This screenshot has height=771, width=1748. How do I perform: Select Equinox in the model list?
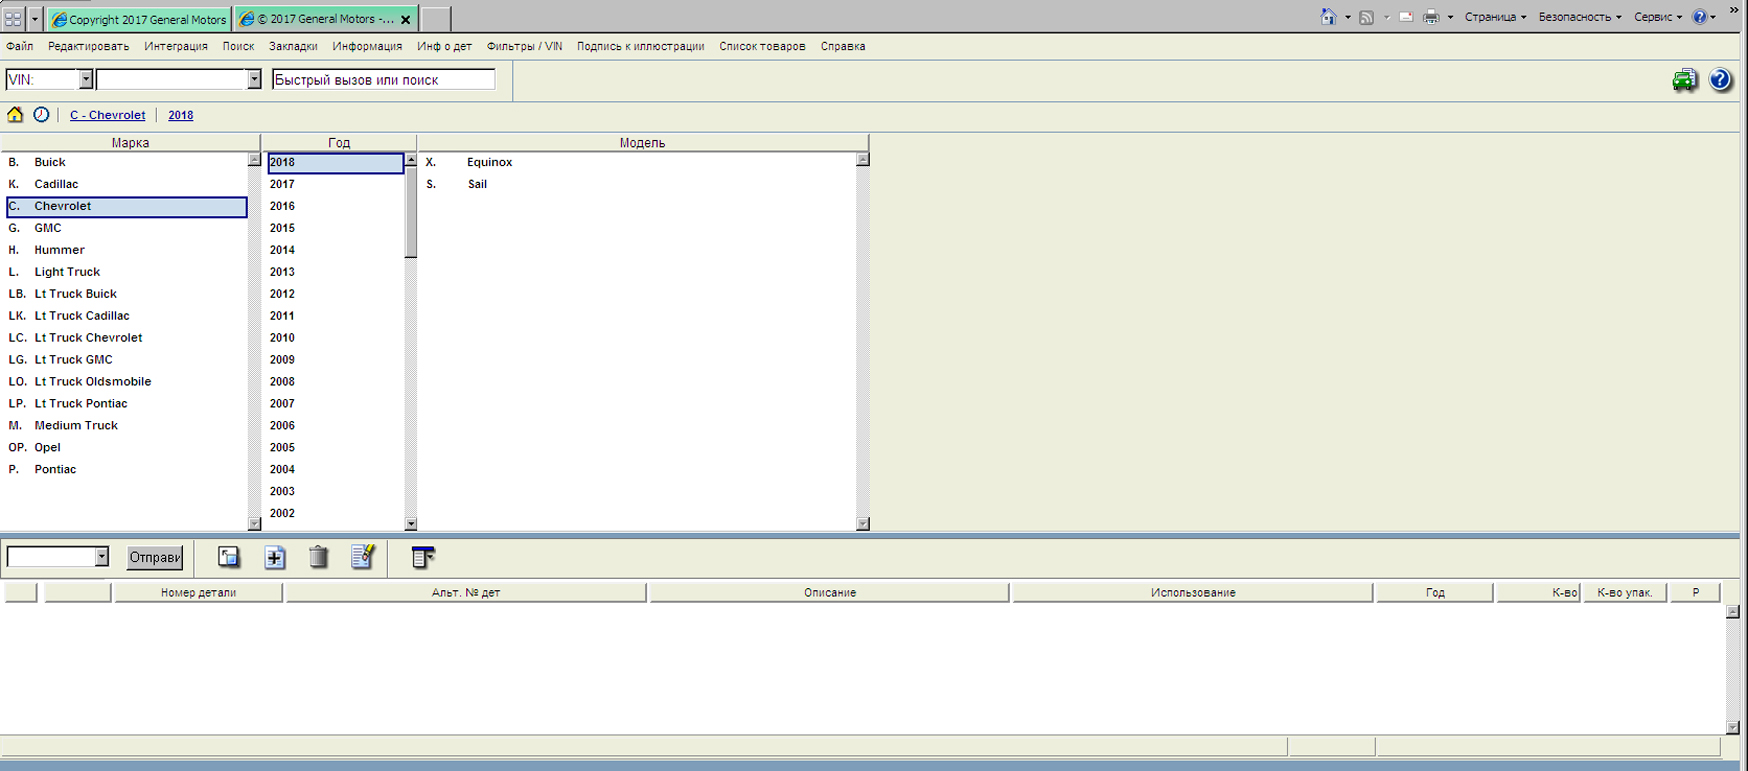click(489, 162)
